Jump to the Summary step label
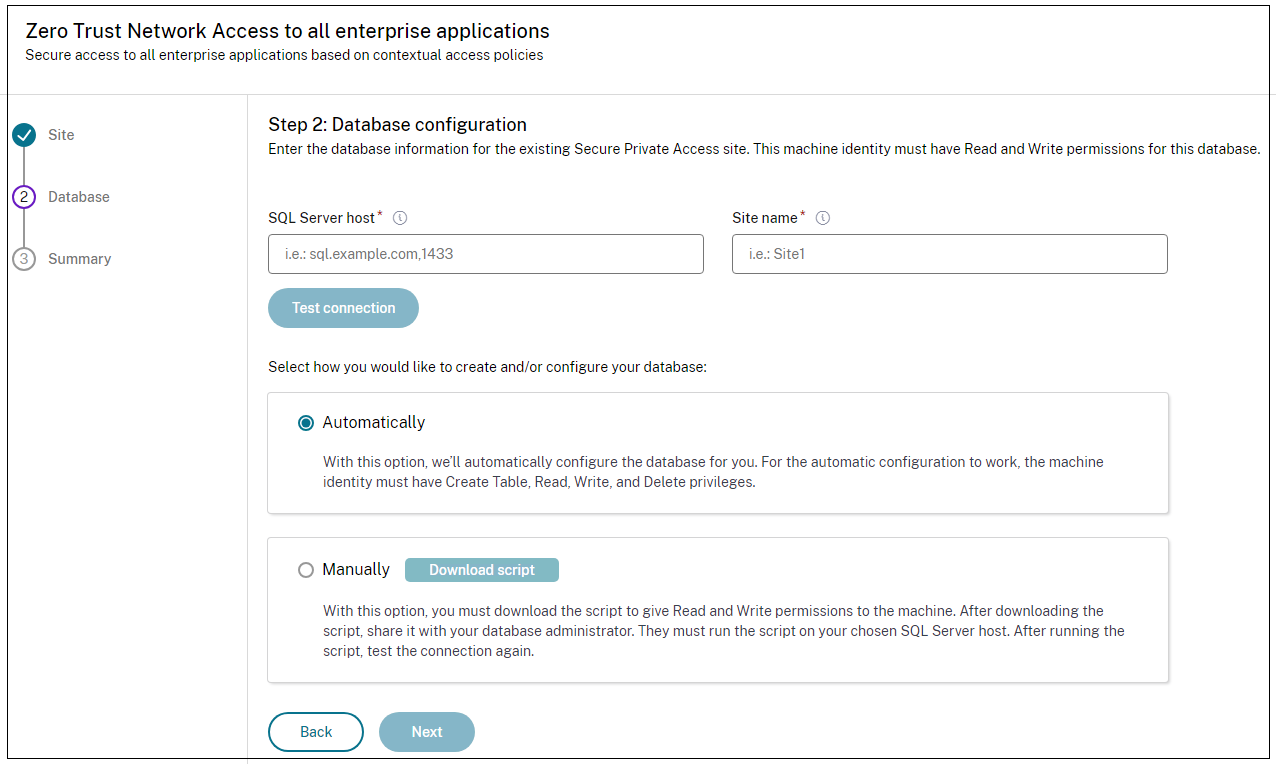1276x764 pixels. tap(80, 259)
